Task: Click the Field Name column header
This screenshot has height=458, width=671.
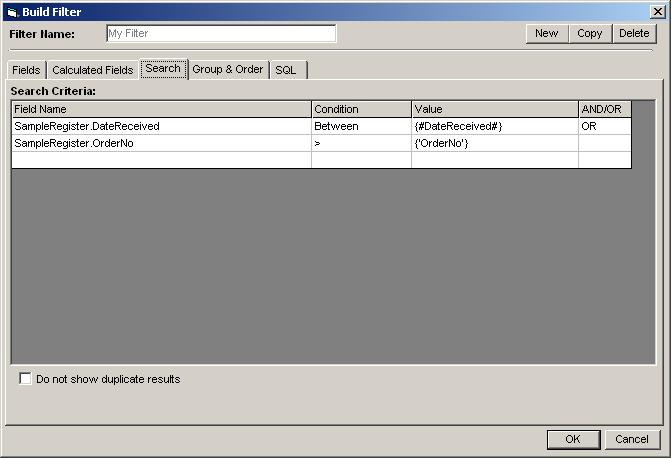Action: (161, 109)
